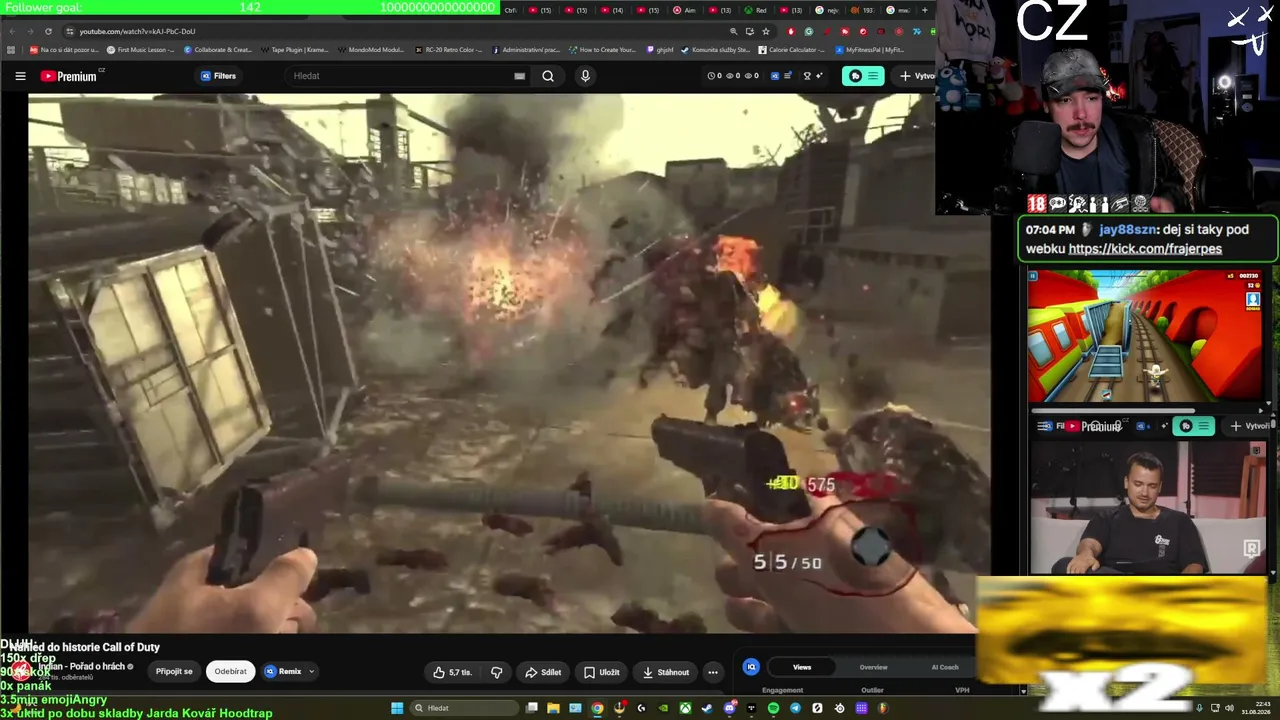Open the on-screen keyboard in search box
The height and width of the screenshot is (720, 1280).
519,76
